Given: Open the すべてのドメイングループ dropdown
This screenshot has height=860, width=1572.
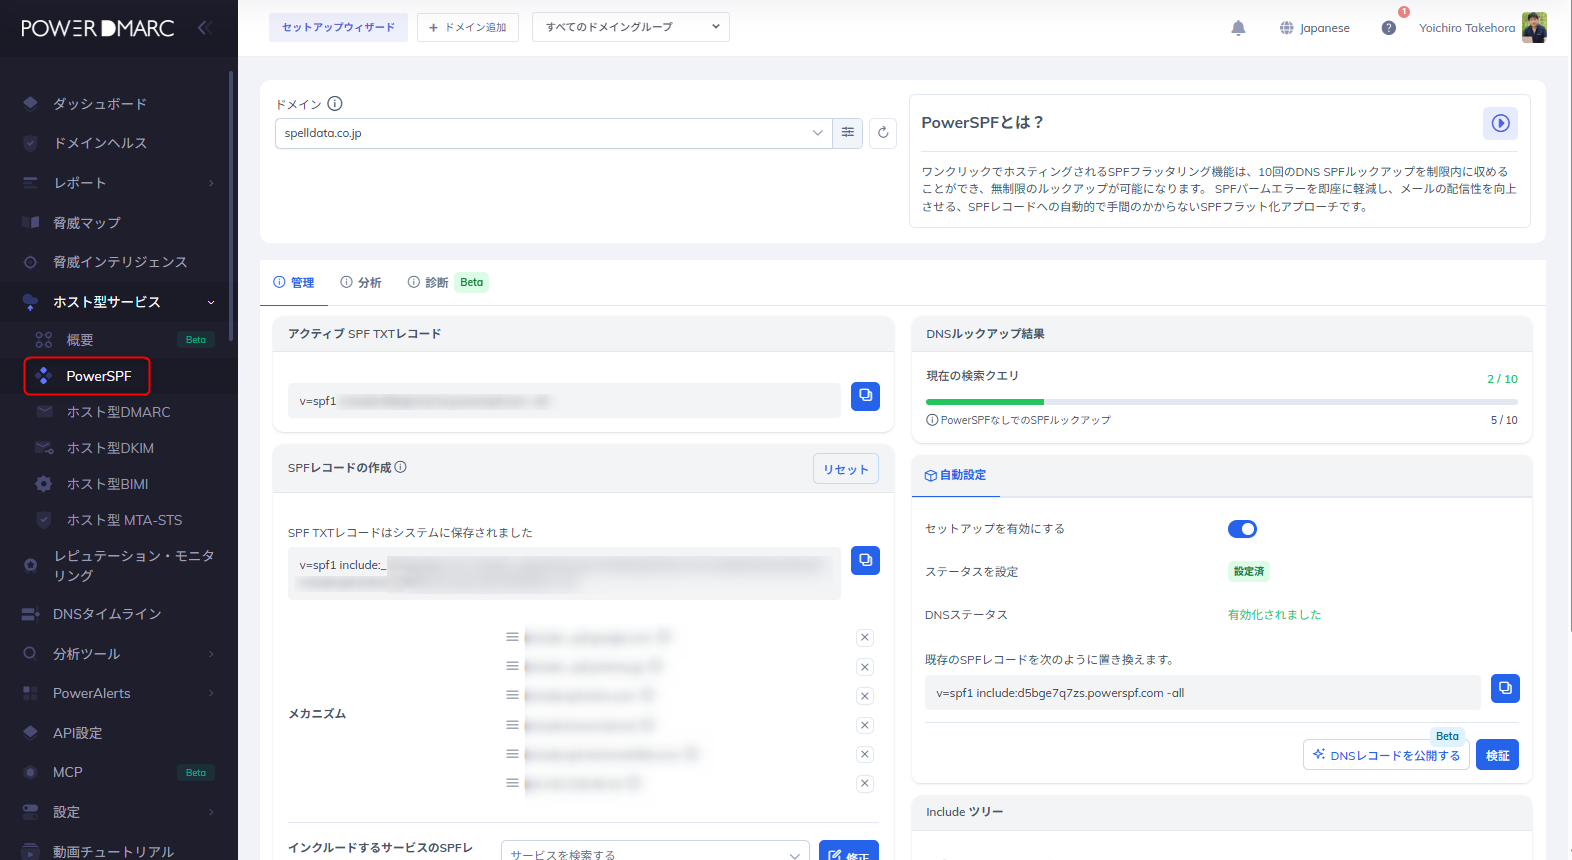Looking at the screenshot, I should (631, 27).
